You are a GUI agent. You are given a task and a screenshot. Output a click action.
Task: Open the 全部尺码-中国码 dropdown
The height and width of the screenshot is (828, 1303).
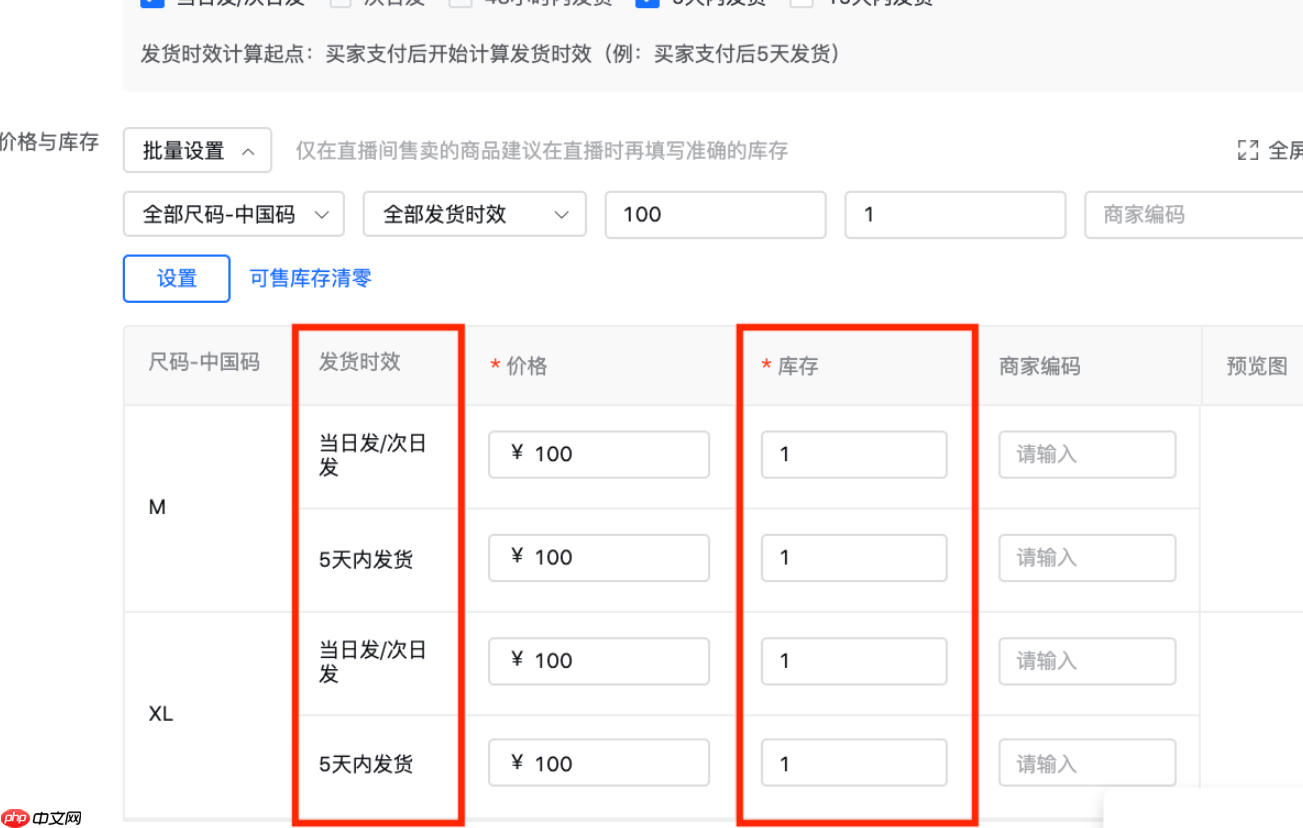(x=233, y=214)
